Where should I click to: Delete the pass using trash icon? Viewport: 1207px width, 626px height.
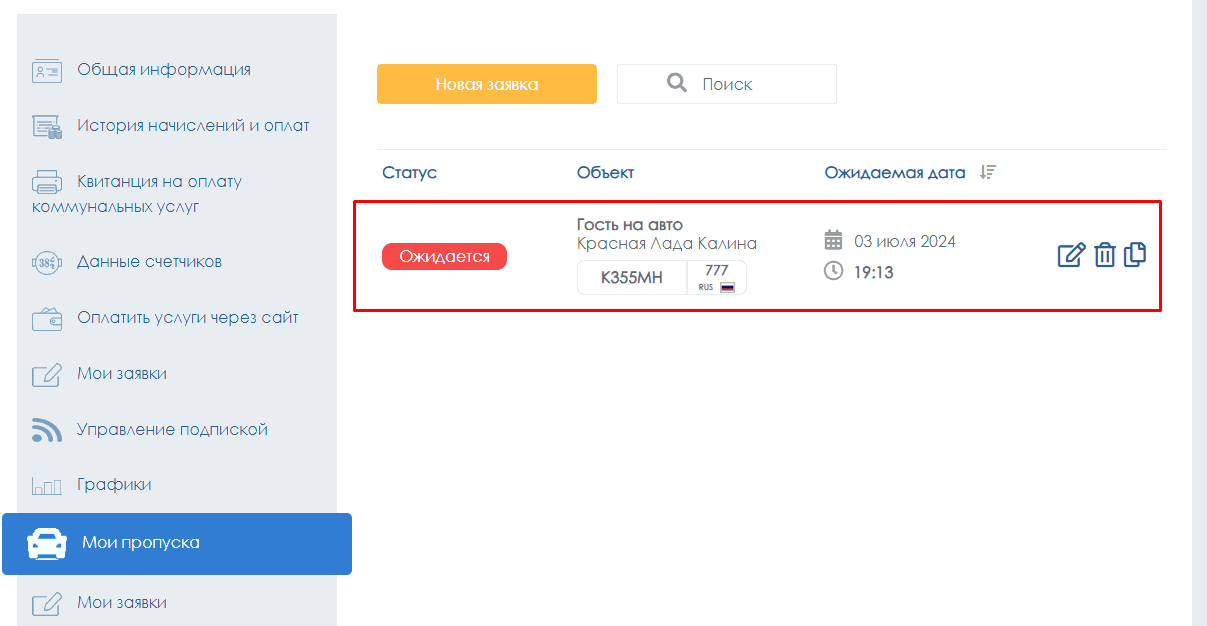click(1104, 255)
